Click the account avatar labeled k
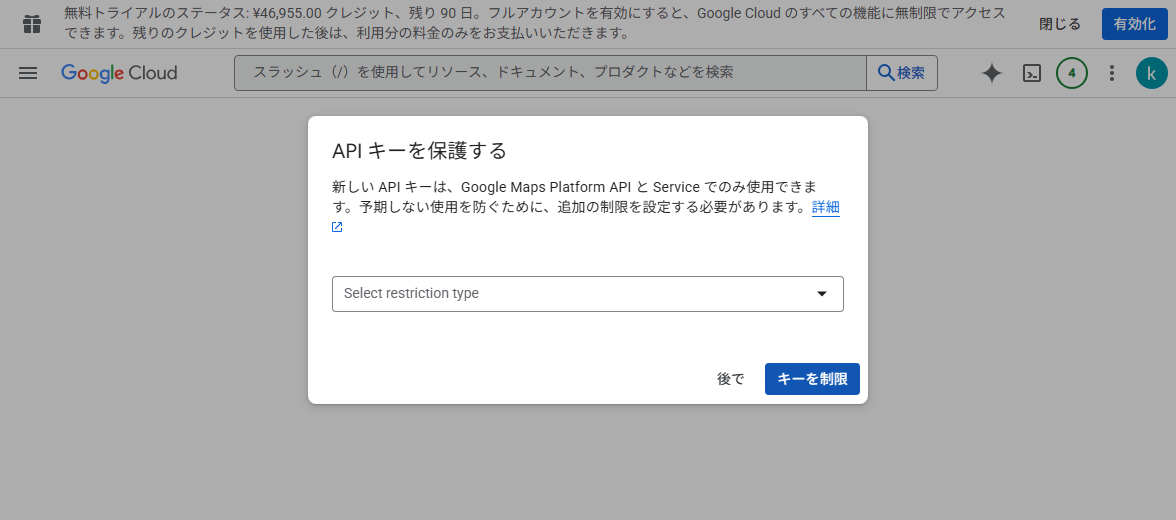 pyautogui.click(x=1151, y=73)
